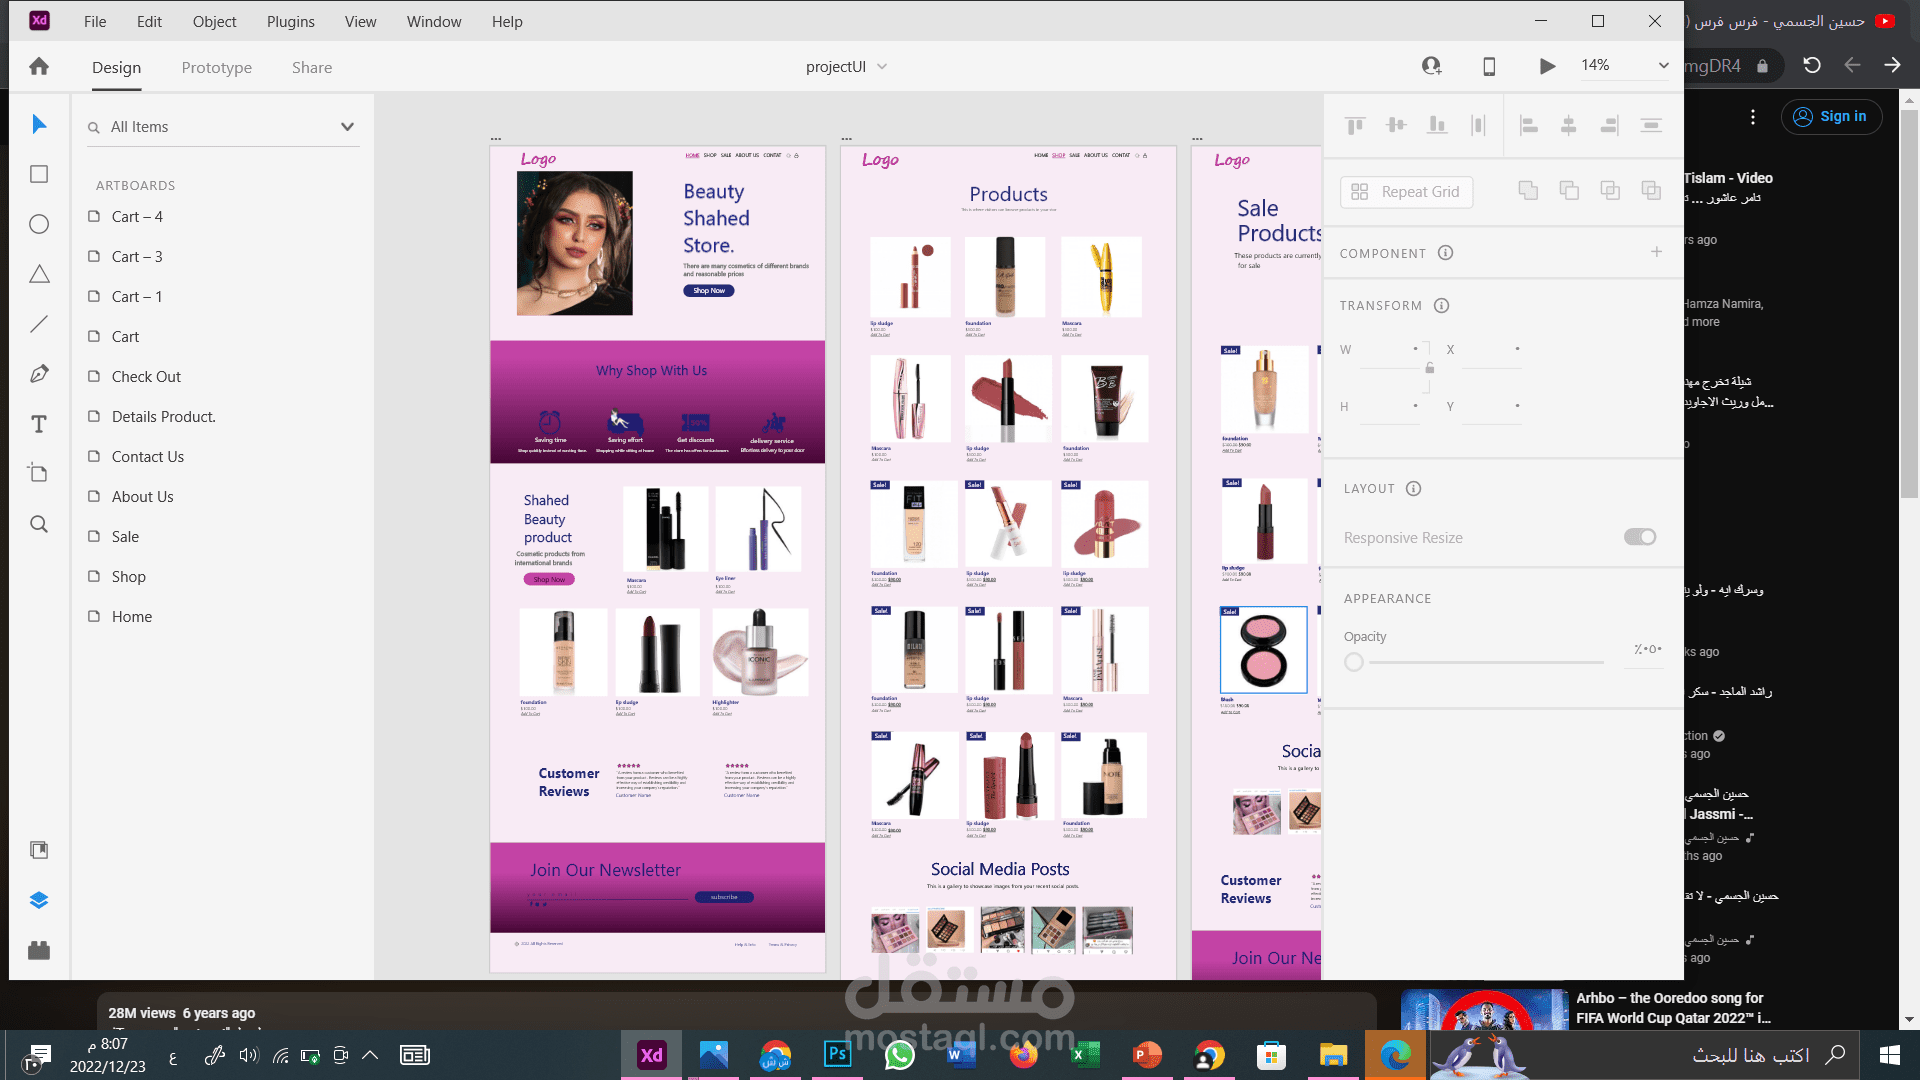Select the Line tool

click(39, 324)
